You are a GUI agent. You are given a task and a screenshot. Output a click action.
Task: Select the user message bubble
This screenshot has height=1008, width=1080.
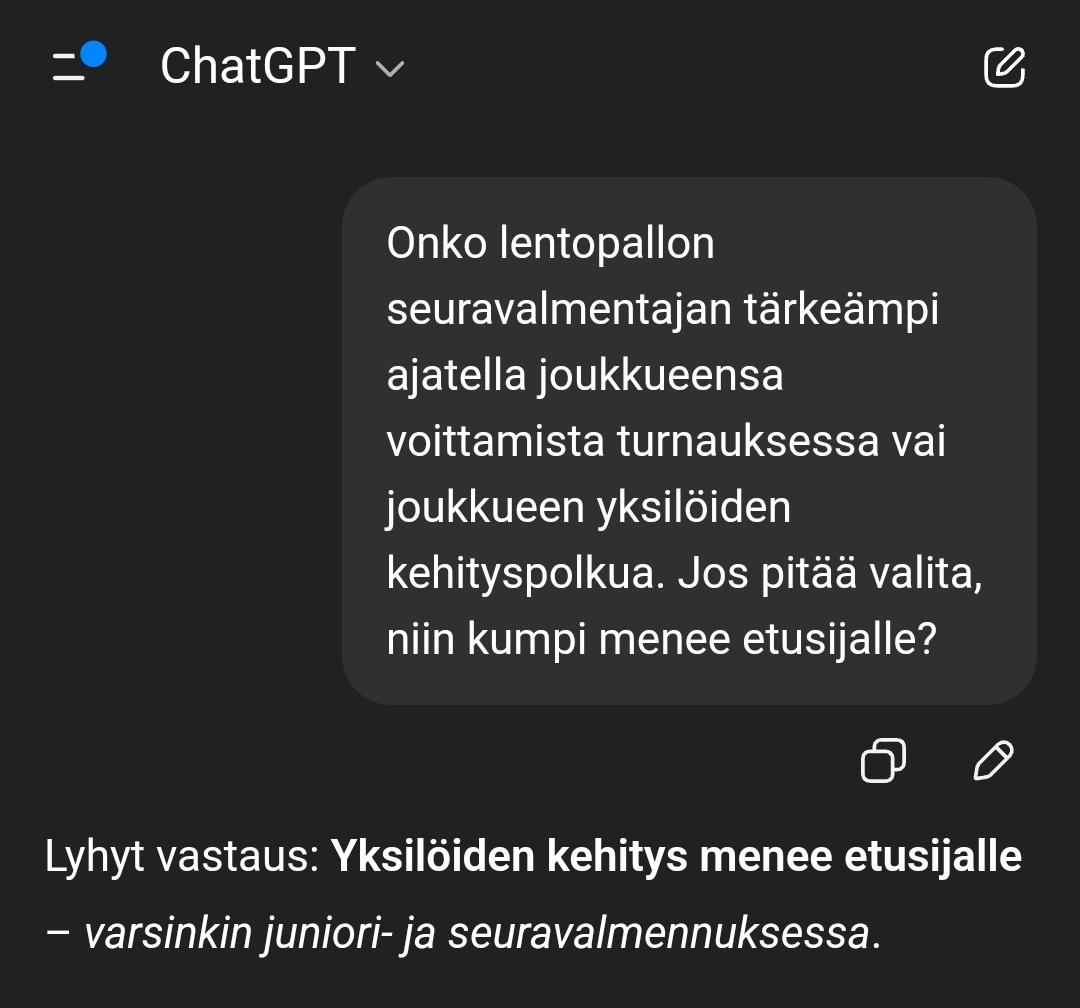(689, 441)
